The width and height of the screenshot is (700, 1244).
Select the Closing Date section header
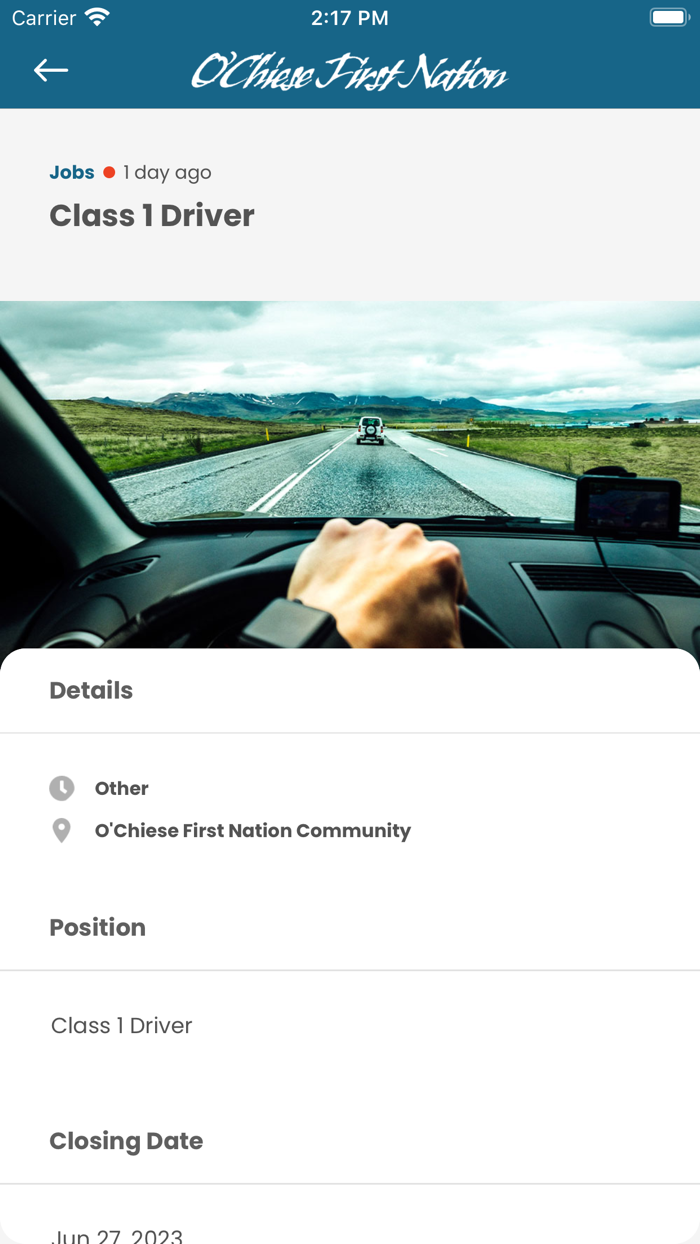126,1141
